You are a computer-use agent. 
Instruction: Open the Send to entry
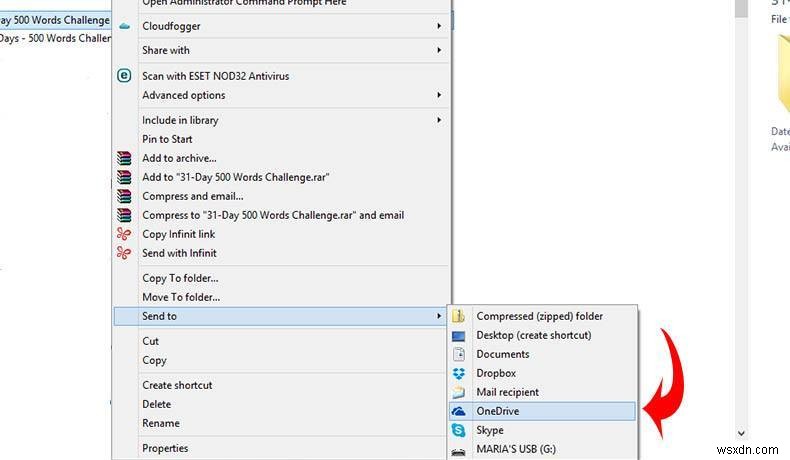click(281, 316)
